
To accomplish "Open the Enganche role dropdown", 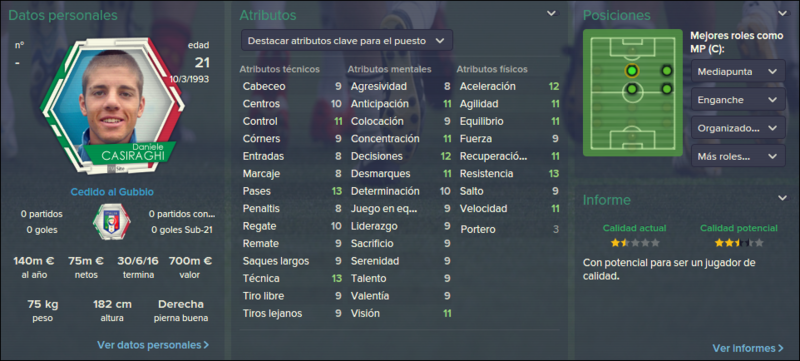I will pos(738,100).
